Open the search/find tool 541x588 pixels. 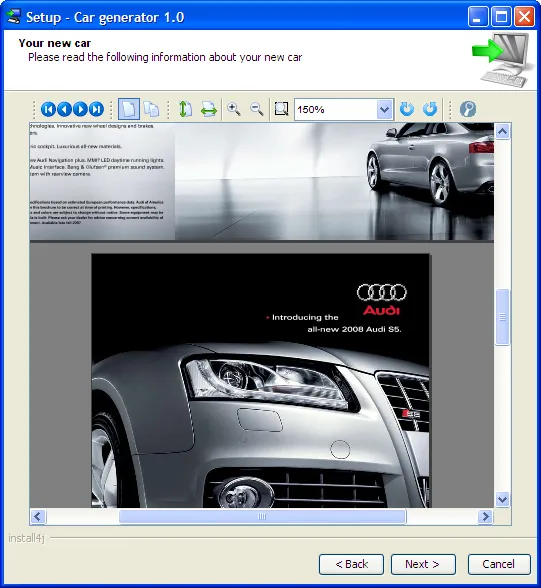(x=468, y=110)
